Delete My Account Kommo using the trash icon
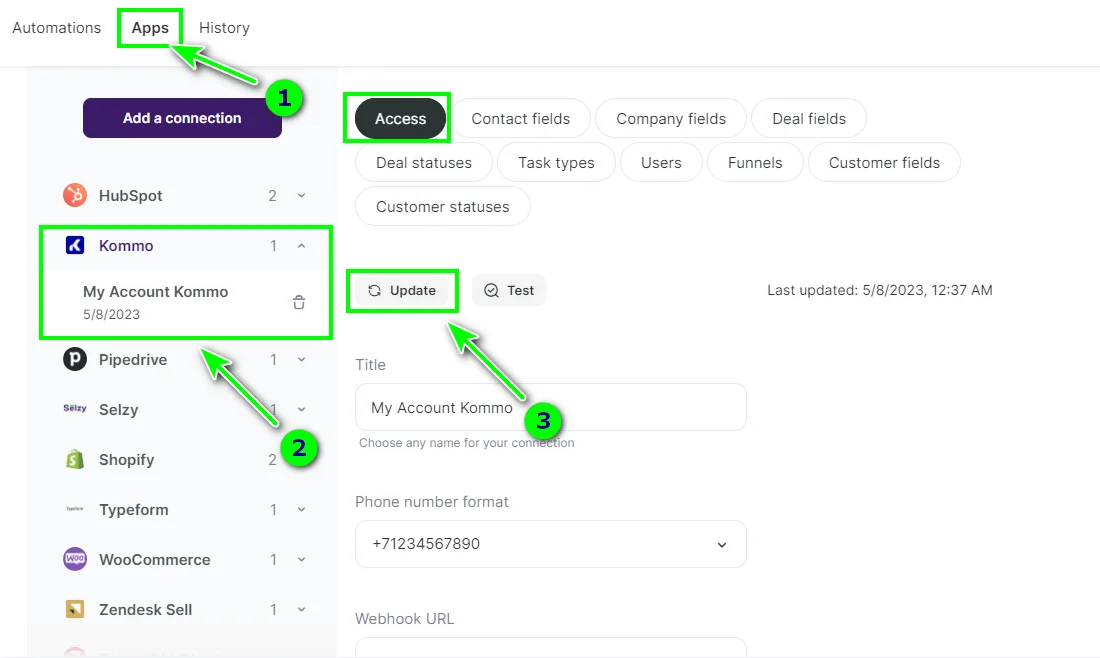Image resolution: width=1100 pixels, height=658 pixels. pyautogui.click(x=298, y=301)
